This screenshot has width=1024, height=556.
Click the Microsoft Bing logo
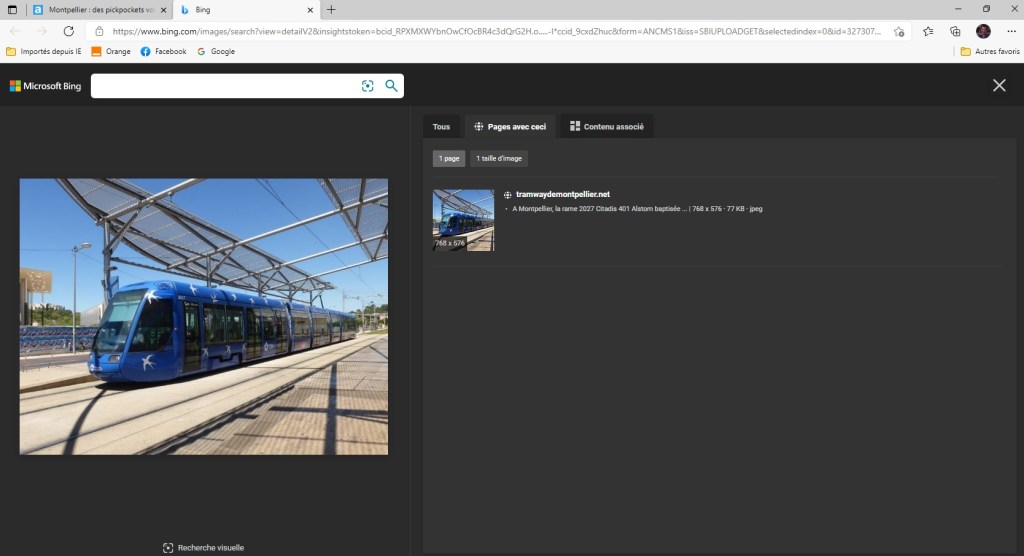[45, 86]
